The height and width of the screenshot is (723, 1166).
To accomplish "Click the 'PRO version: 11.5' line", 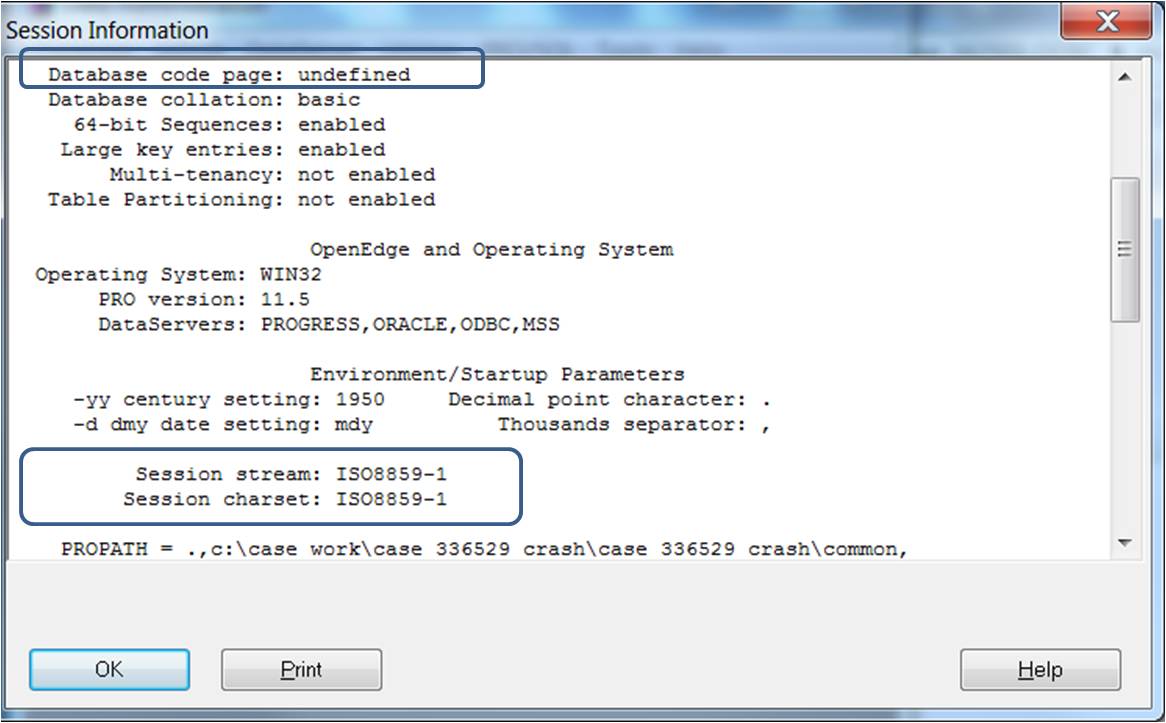I will tap(204, 300).
